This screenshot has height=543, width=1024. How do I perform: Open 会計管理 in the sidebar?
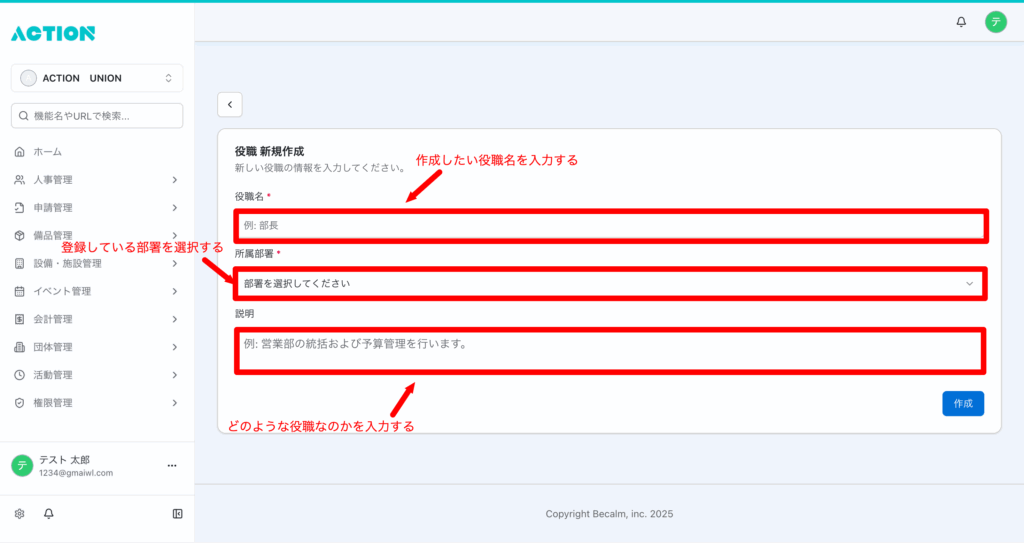click(97, 319)
